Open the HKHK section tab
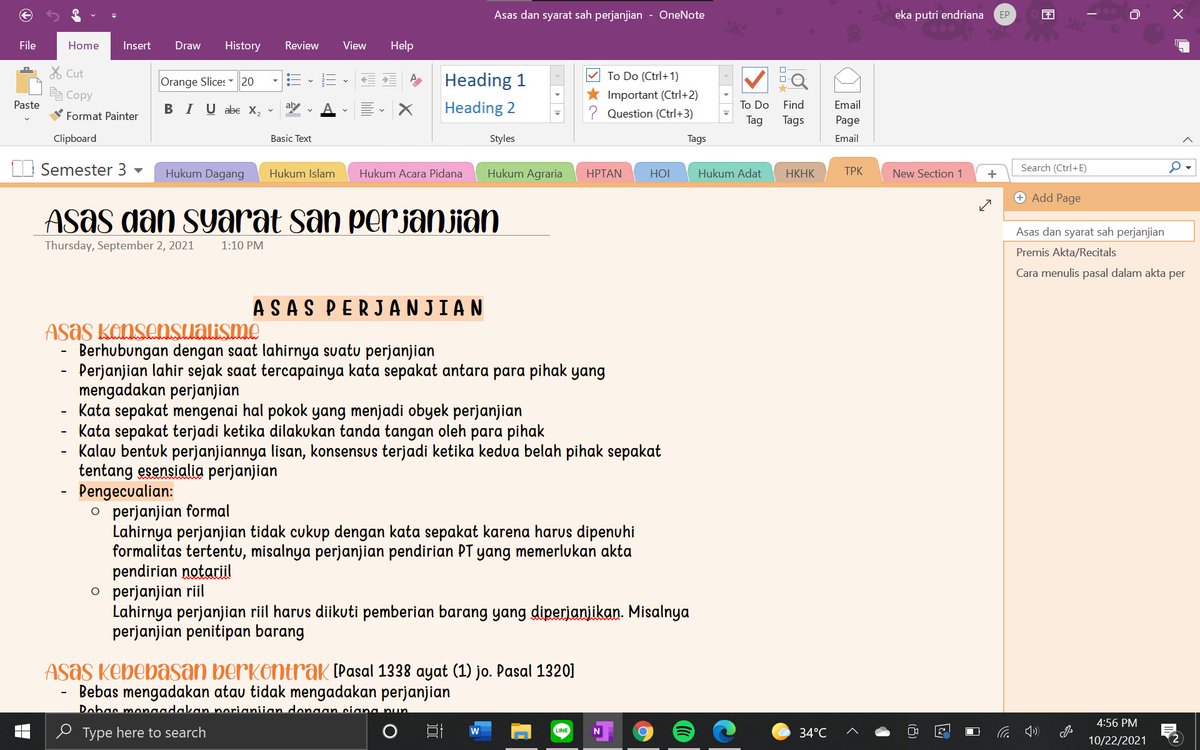This screenshot has width=1200, height=750. coord(800,173)
